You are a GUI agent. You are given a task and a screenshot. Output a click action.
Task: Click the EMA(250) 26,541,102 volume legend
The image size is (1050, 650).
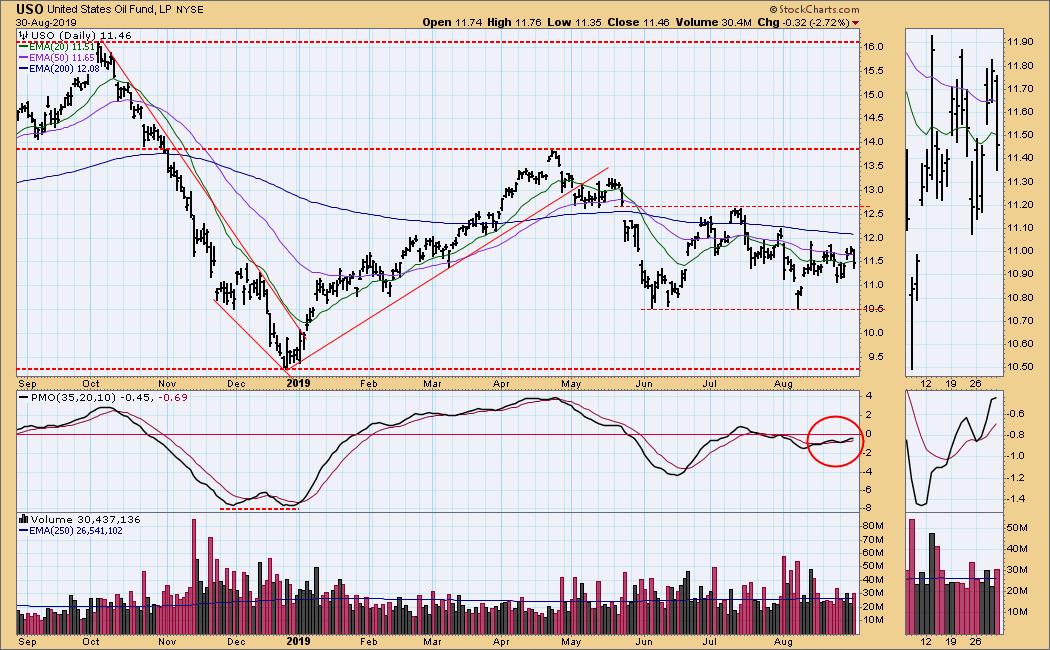coord(71,531)
